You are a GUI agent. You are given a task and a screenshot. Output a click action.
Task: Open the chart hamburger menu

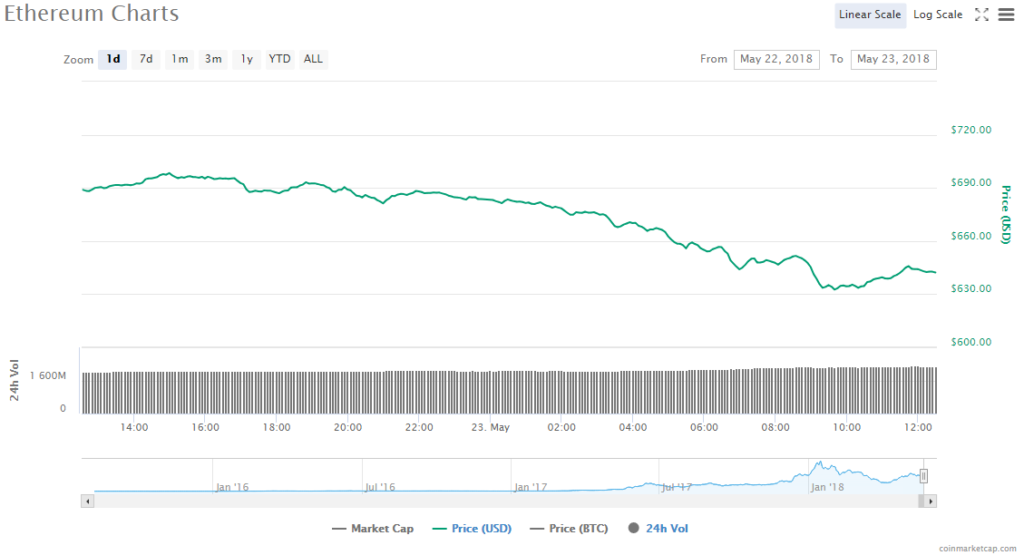[1005, 14]
